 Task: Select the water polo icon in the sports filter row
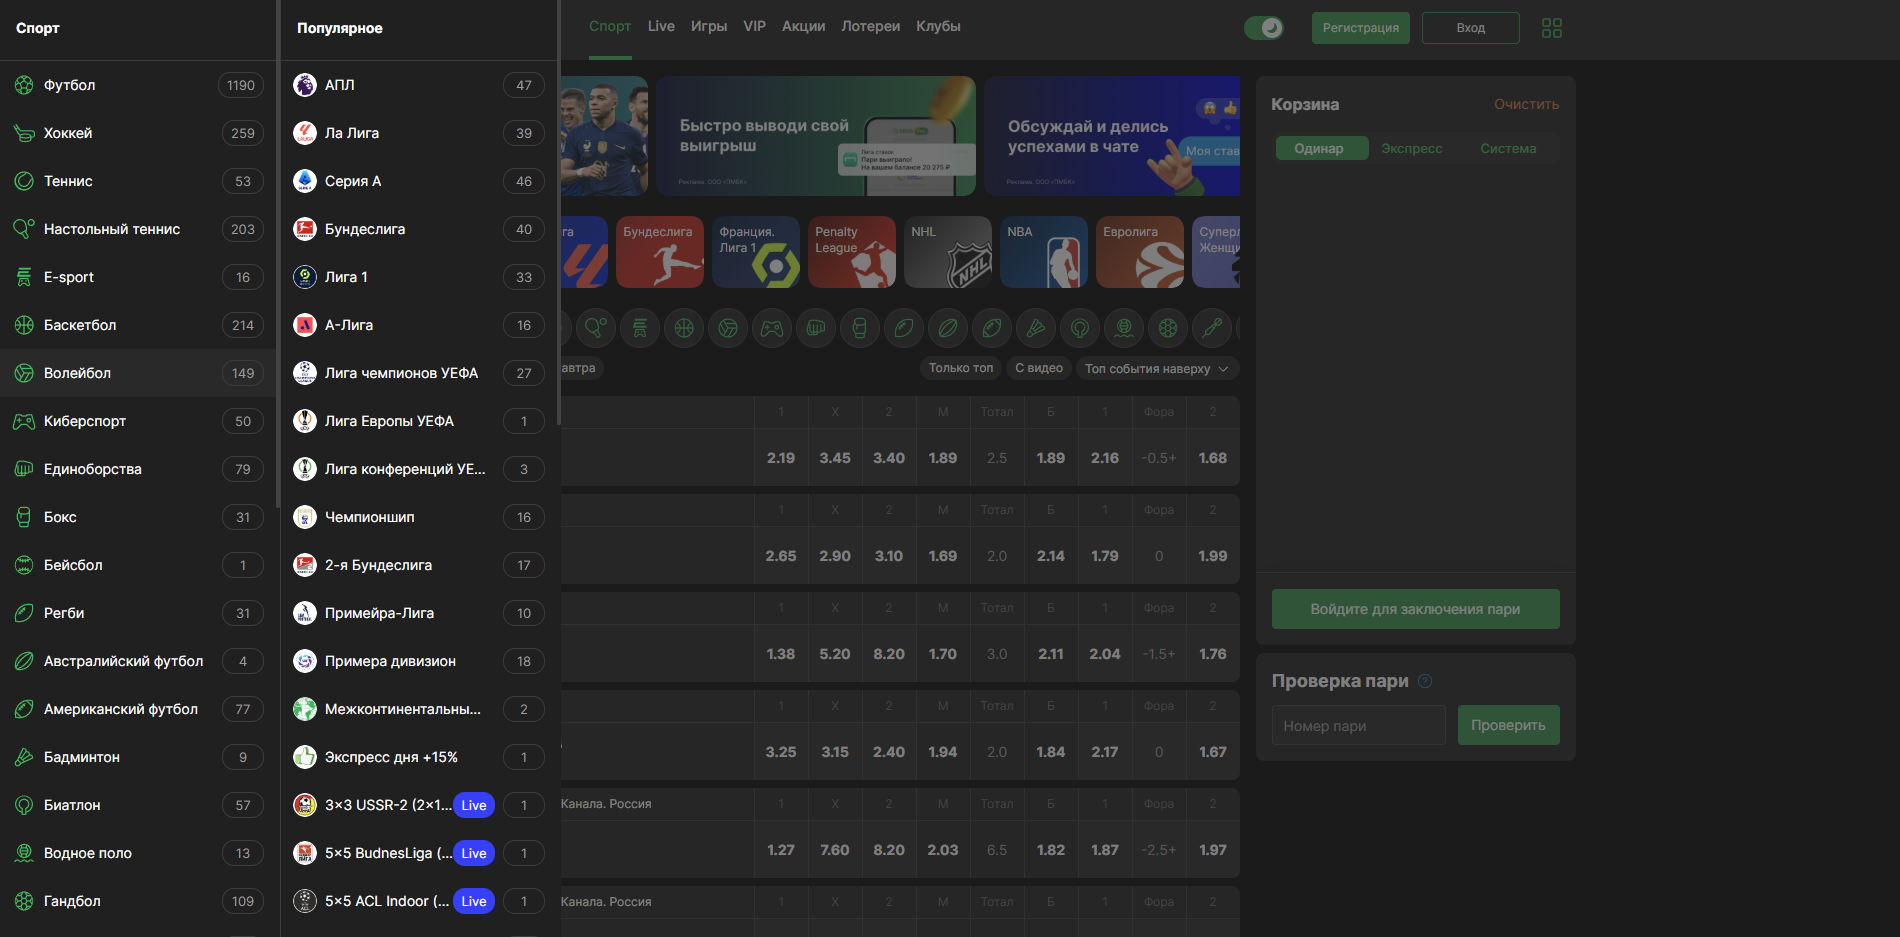tap(1124, 328)
